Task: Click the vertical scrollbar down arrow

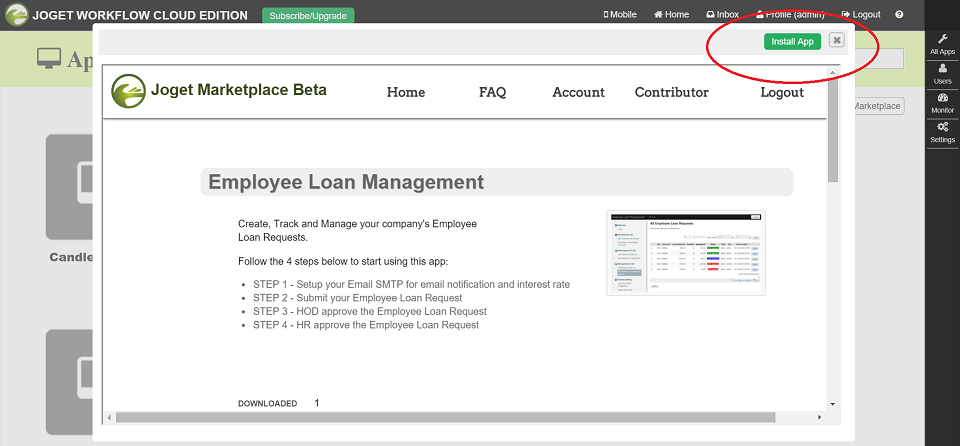Action: click(833, 405)
